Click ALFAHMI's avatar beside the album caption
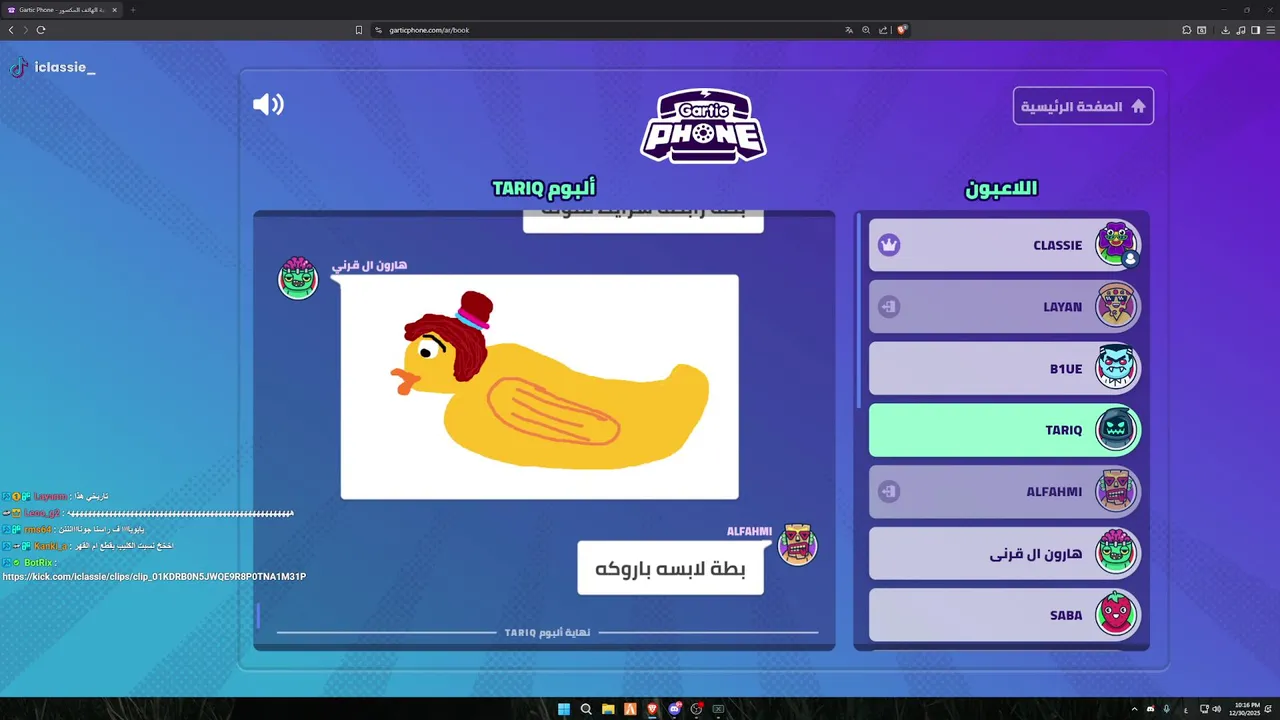Screen dimensions: 1280x720 (x=797, y=544)
